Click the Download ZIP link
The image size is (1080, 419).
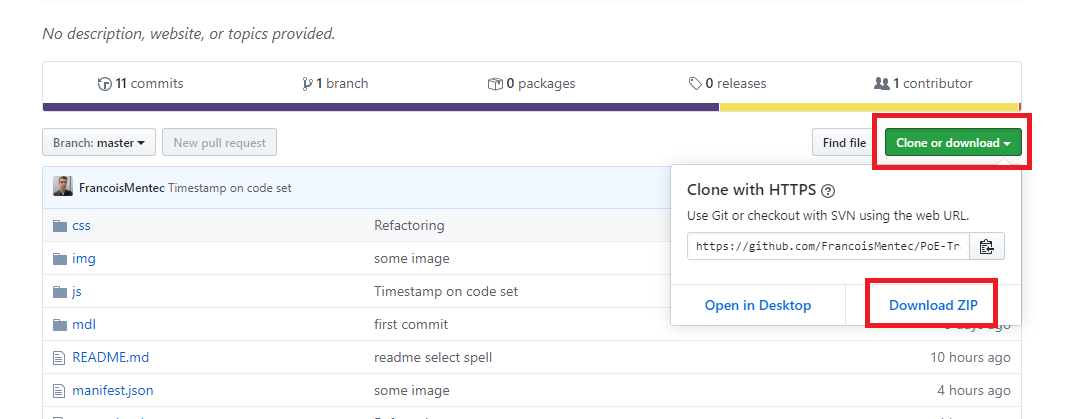pyautogui.click(x=933, y=305)
